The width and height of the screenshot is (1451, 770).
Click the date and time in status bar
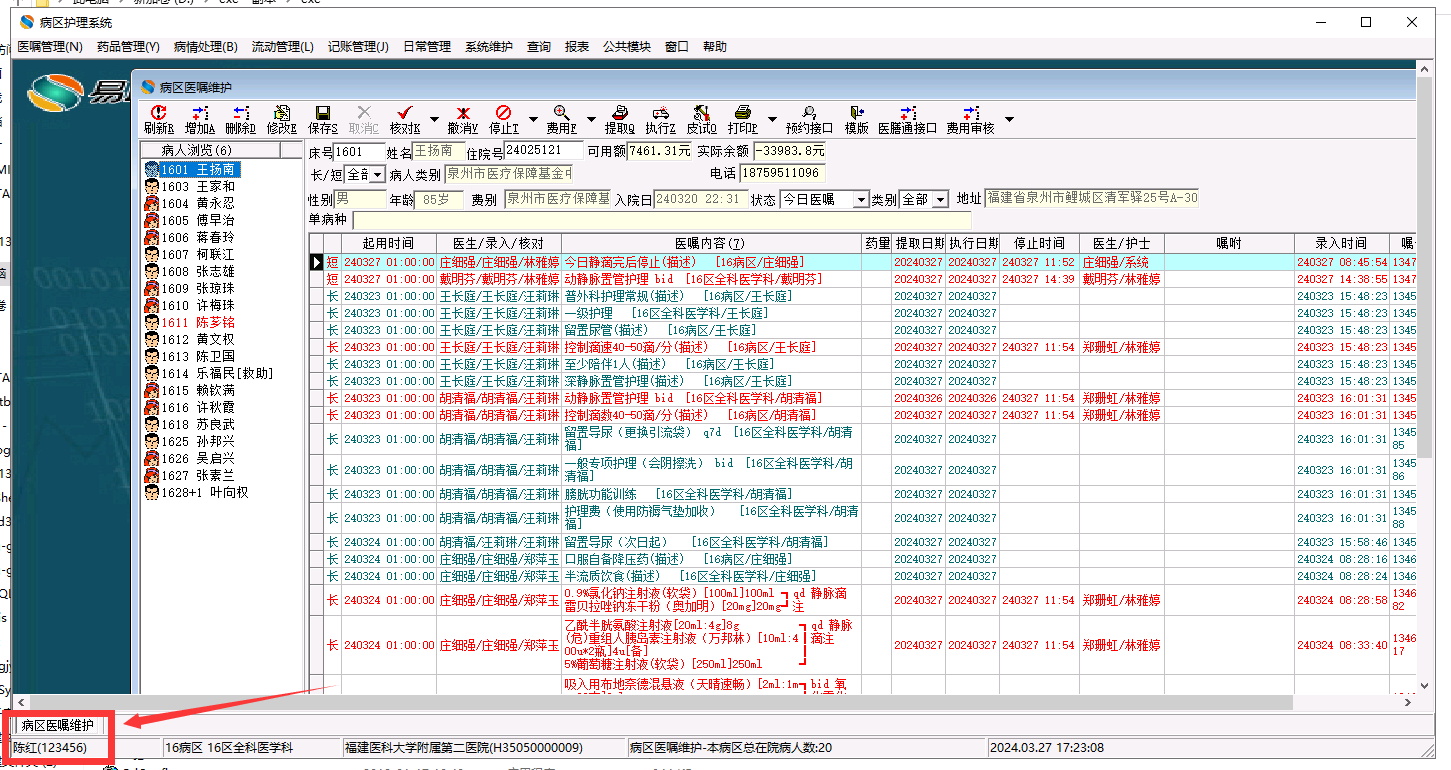tap(1047, 748)
